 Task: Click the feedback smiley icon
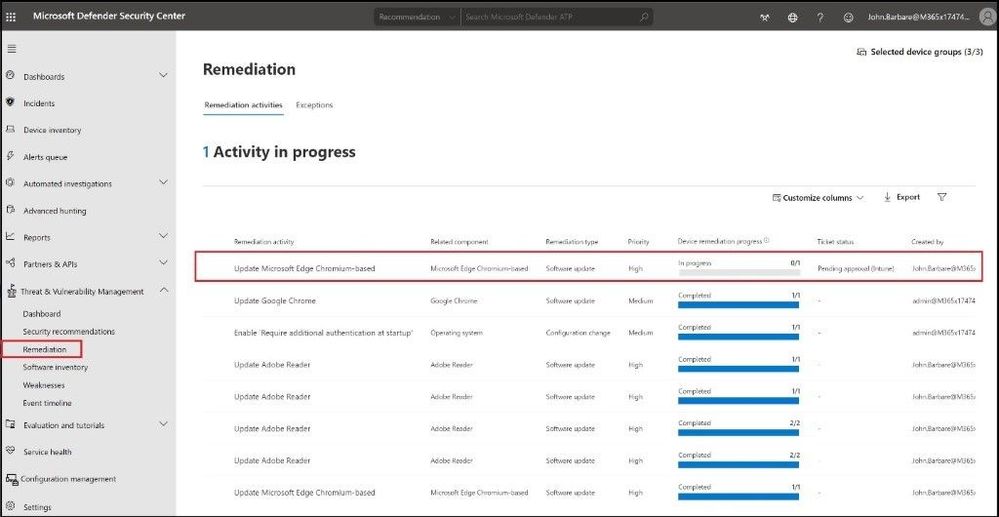848,17
